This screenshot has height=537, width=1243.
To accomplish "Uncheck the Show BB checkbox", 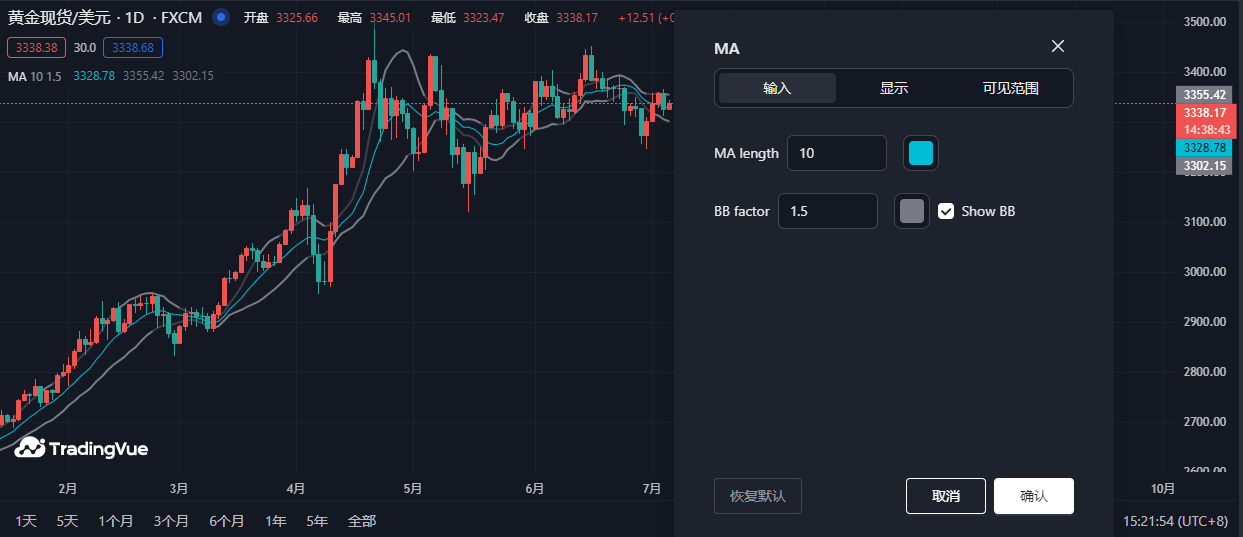I will (x=946, y=211).
